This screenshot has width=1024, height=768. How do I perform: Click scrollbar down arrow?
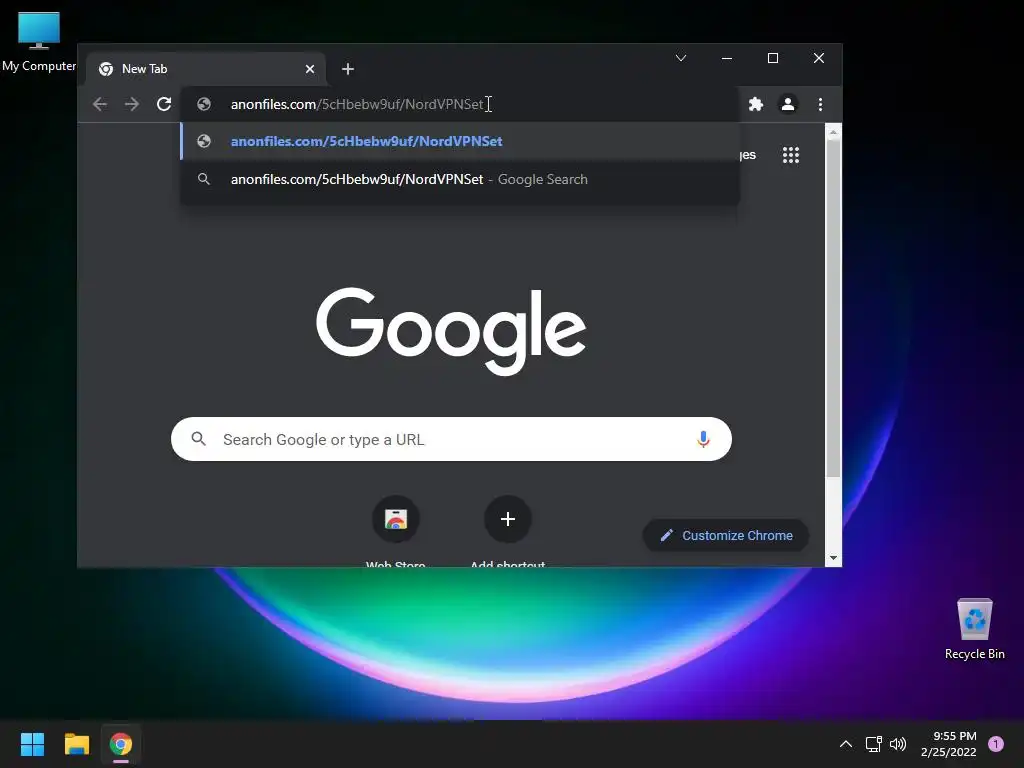pyautogui.click(x=833, y=558)
